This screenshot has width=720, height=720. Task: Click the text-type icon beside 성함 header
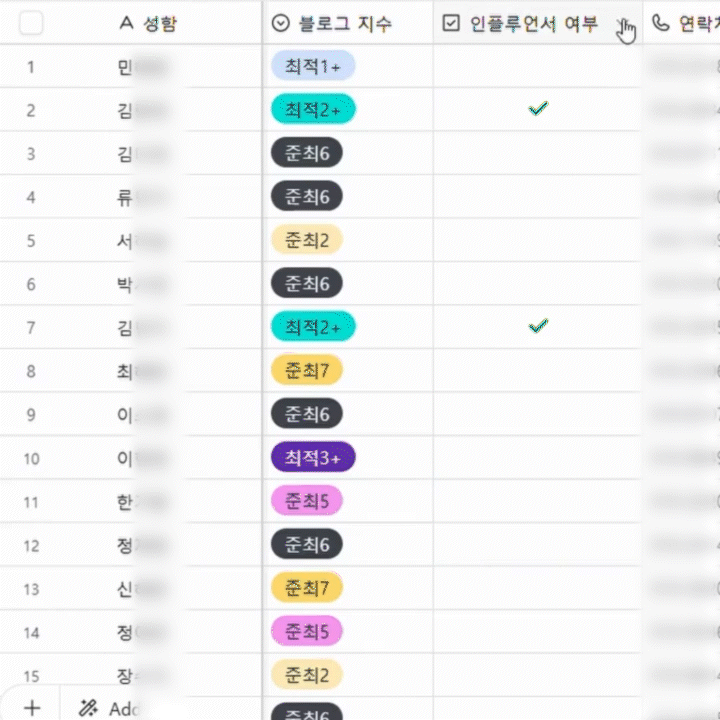click(x=125, y=23)
